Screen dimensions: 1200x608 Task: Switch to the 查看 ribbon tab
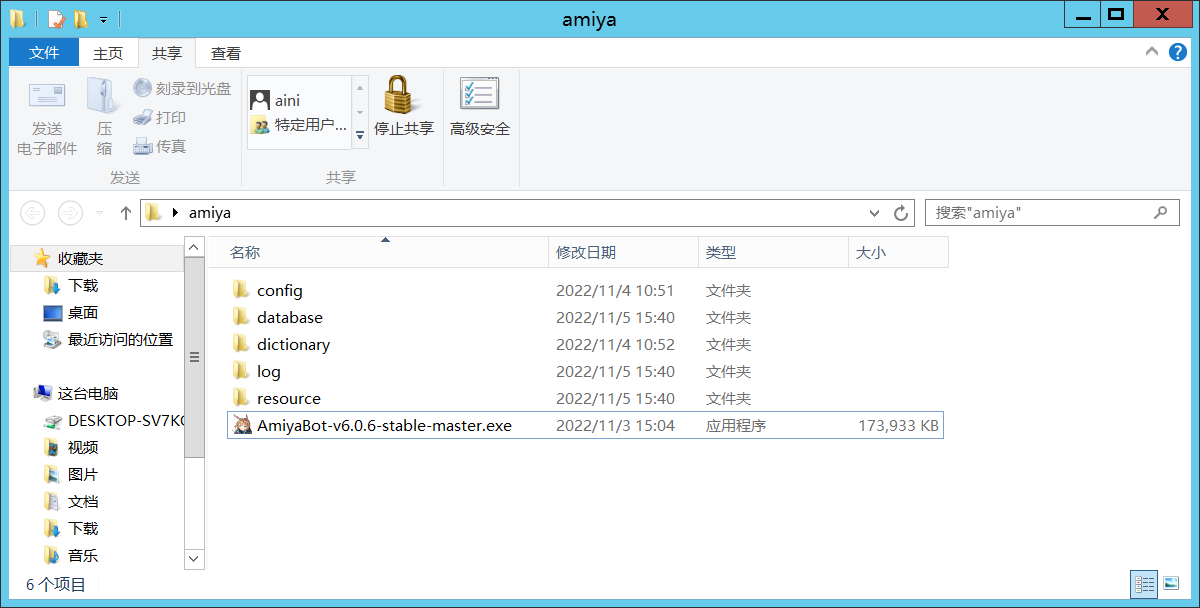click(x=224, y=52)
